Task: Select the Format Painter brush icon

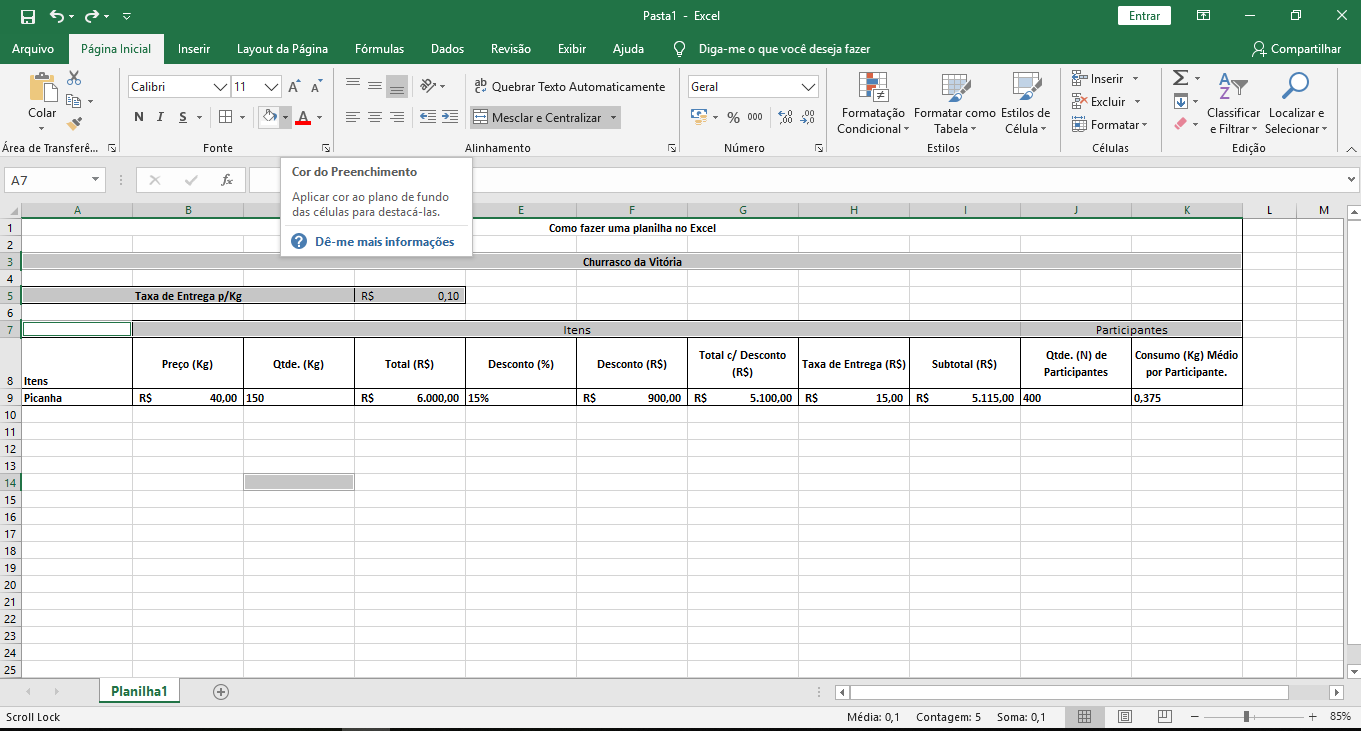Action: [74, 124]
